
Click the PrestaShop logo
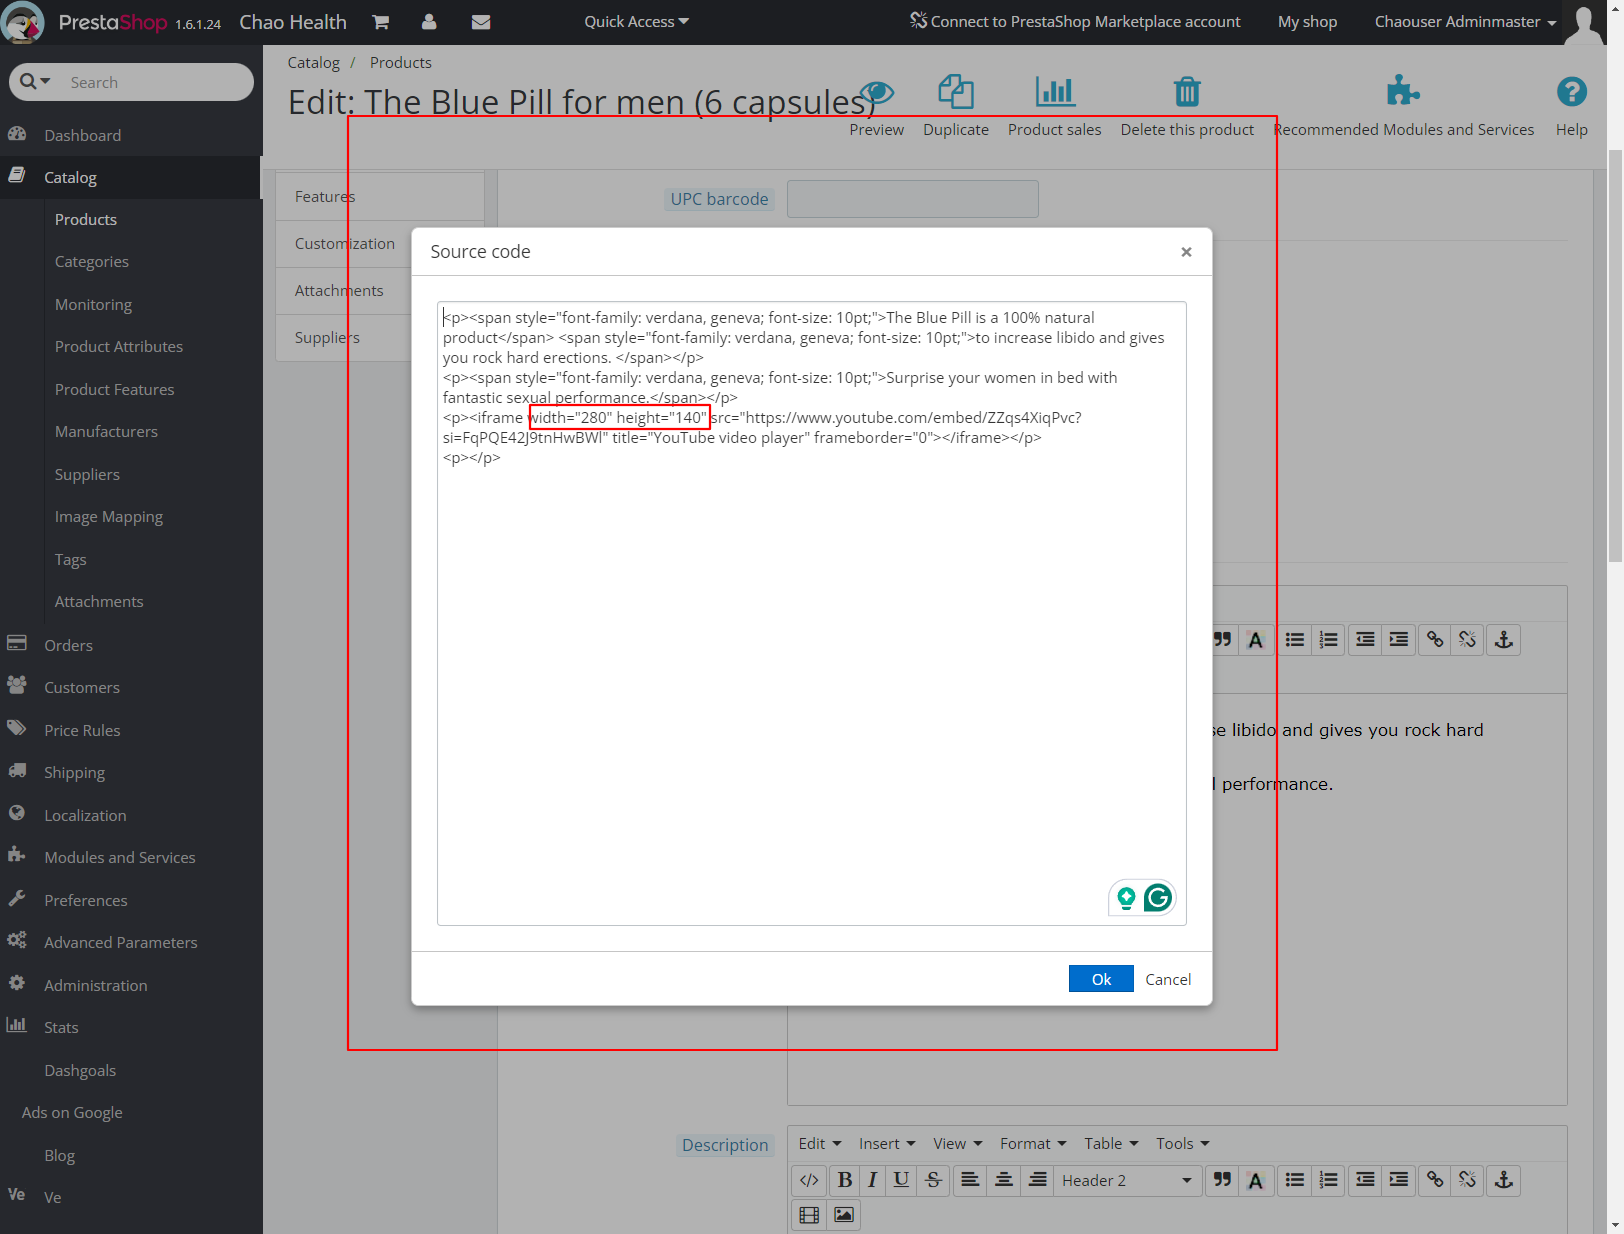tap(111, 22)
